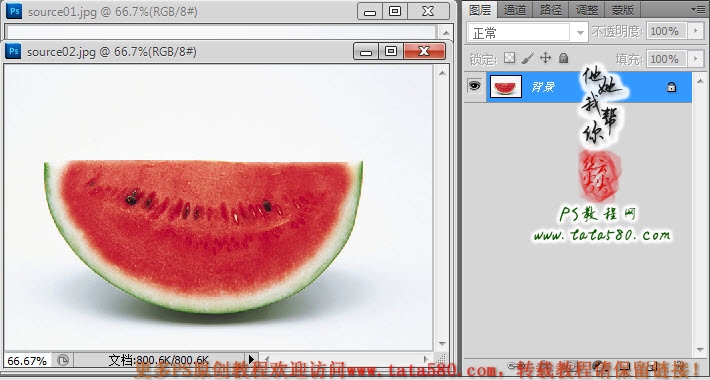Screen dimensions: 710x380
Task: Minimize the source01.jpg window
Action: (370, 11)
